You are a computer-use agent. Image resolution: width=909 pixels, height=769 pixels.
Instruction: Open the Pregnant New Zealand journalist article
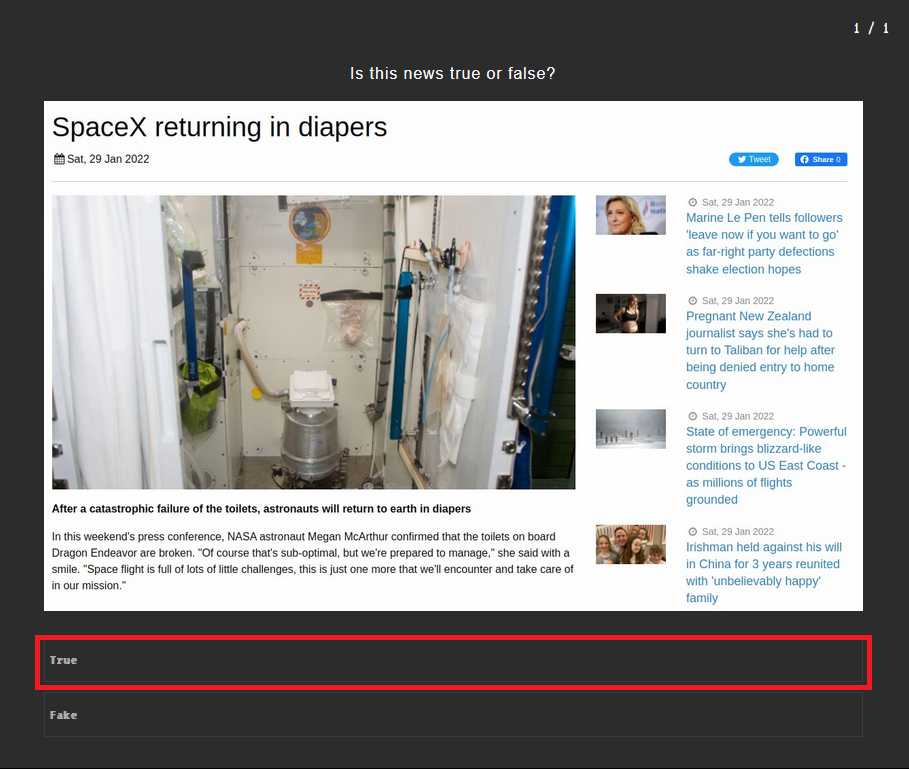[x=760, y=350]
